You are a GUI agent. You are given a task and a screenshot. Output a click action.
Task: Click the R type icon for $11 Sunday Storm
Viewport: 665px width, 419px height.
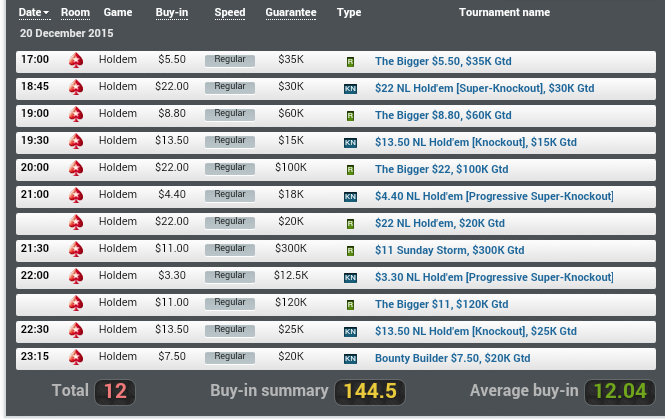(x=350, y=251)
